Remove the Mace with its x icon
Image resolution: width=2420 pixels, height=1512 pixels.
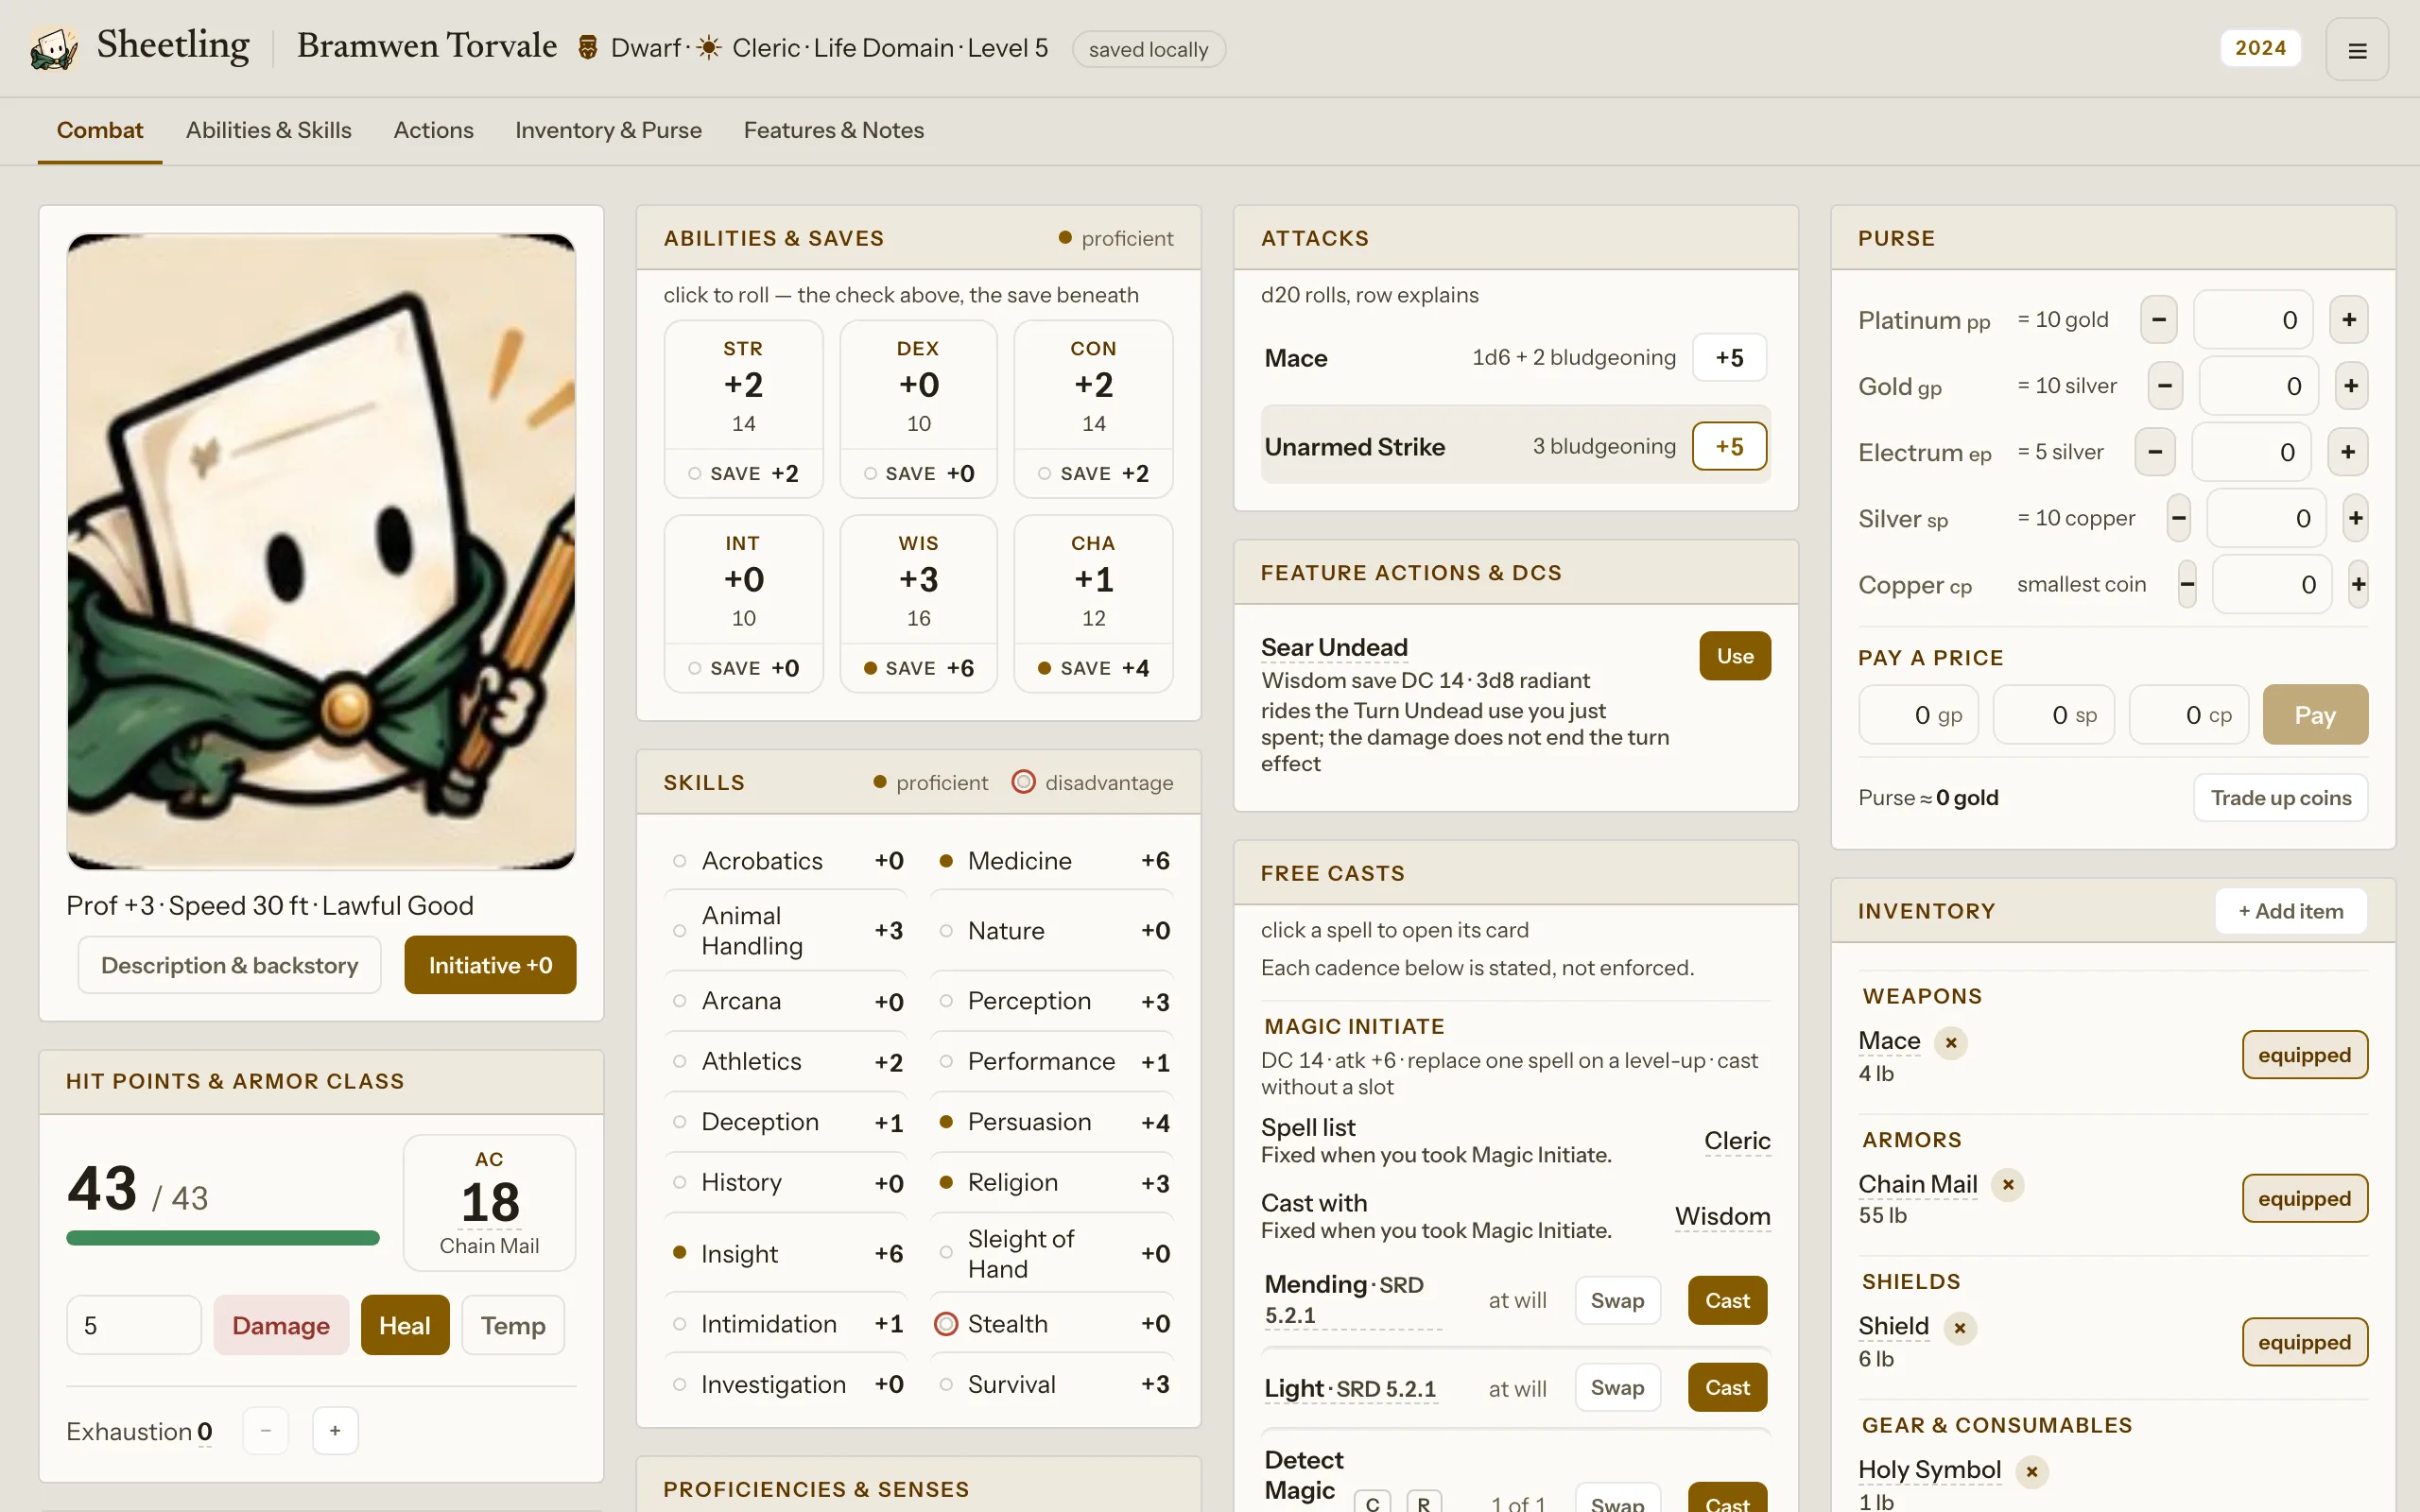tap(1951, 1043)
